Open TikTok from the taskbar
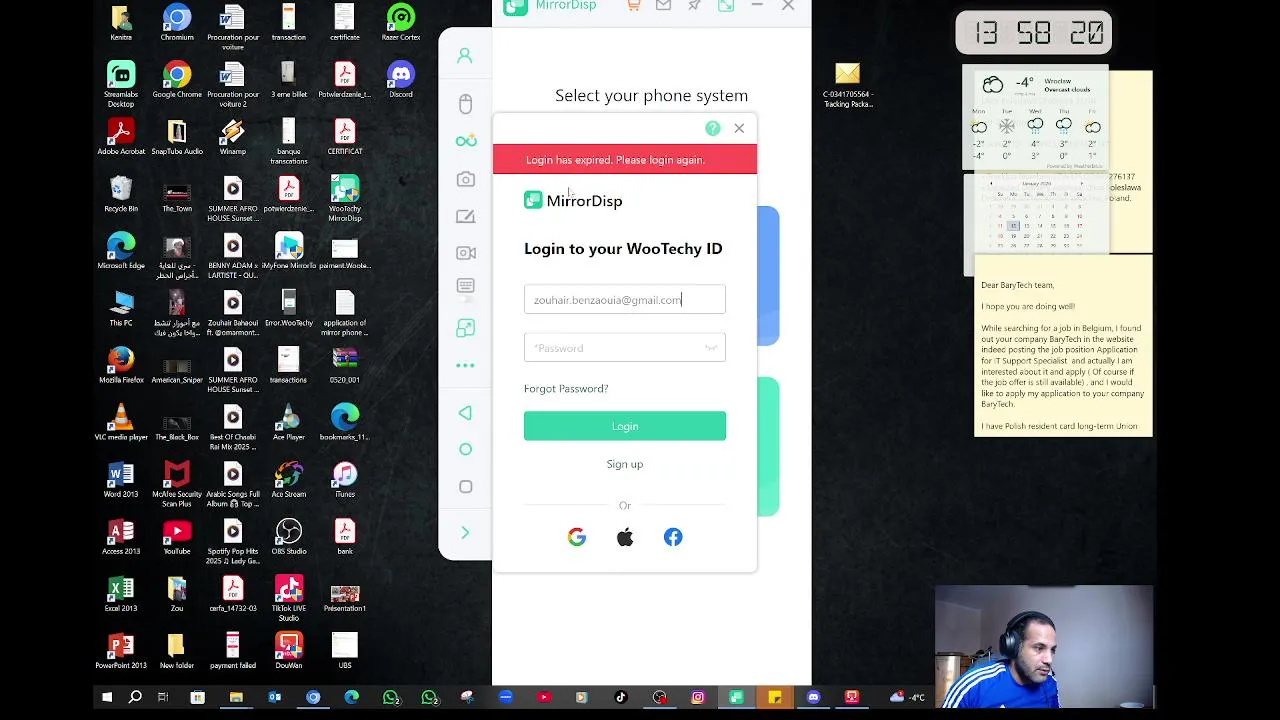The width and height of the screenshot is (1280, 720). 621,697
